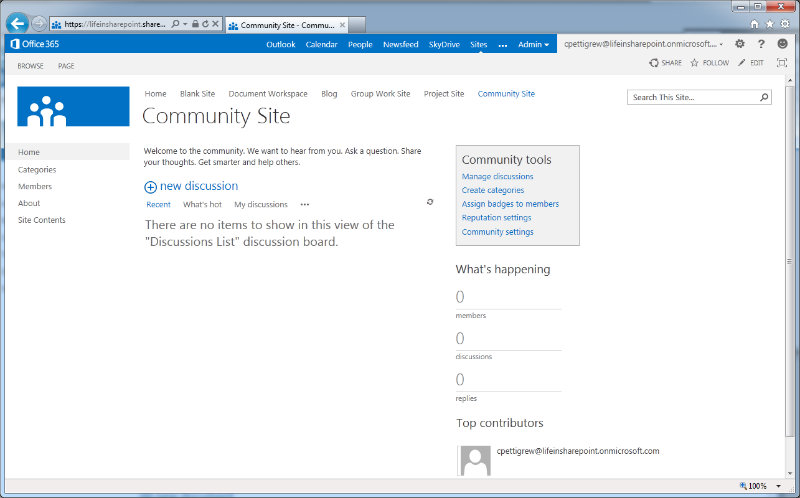Open People from the top navigation

click(x=360, y=44)
